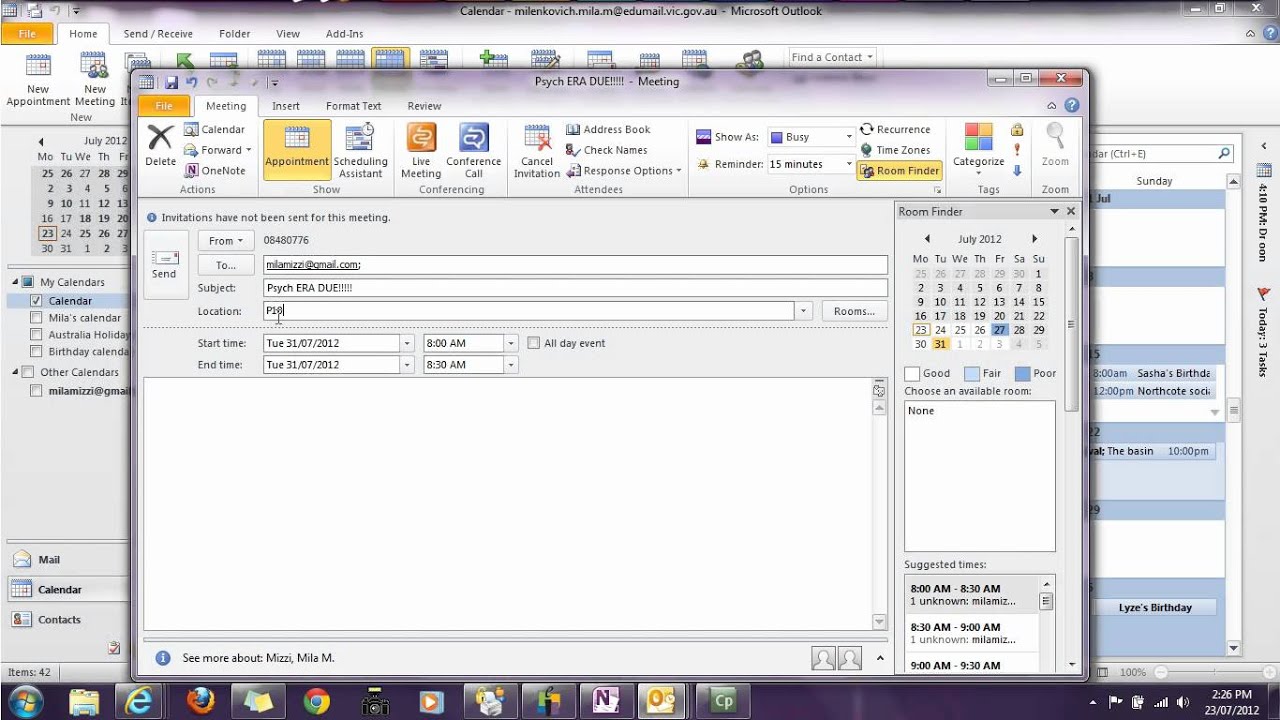
Task: Open the Categorize color menu
Action: 978,148
